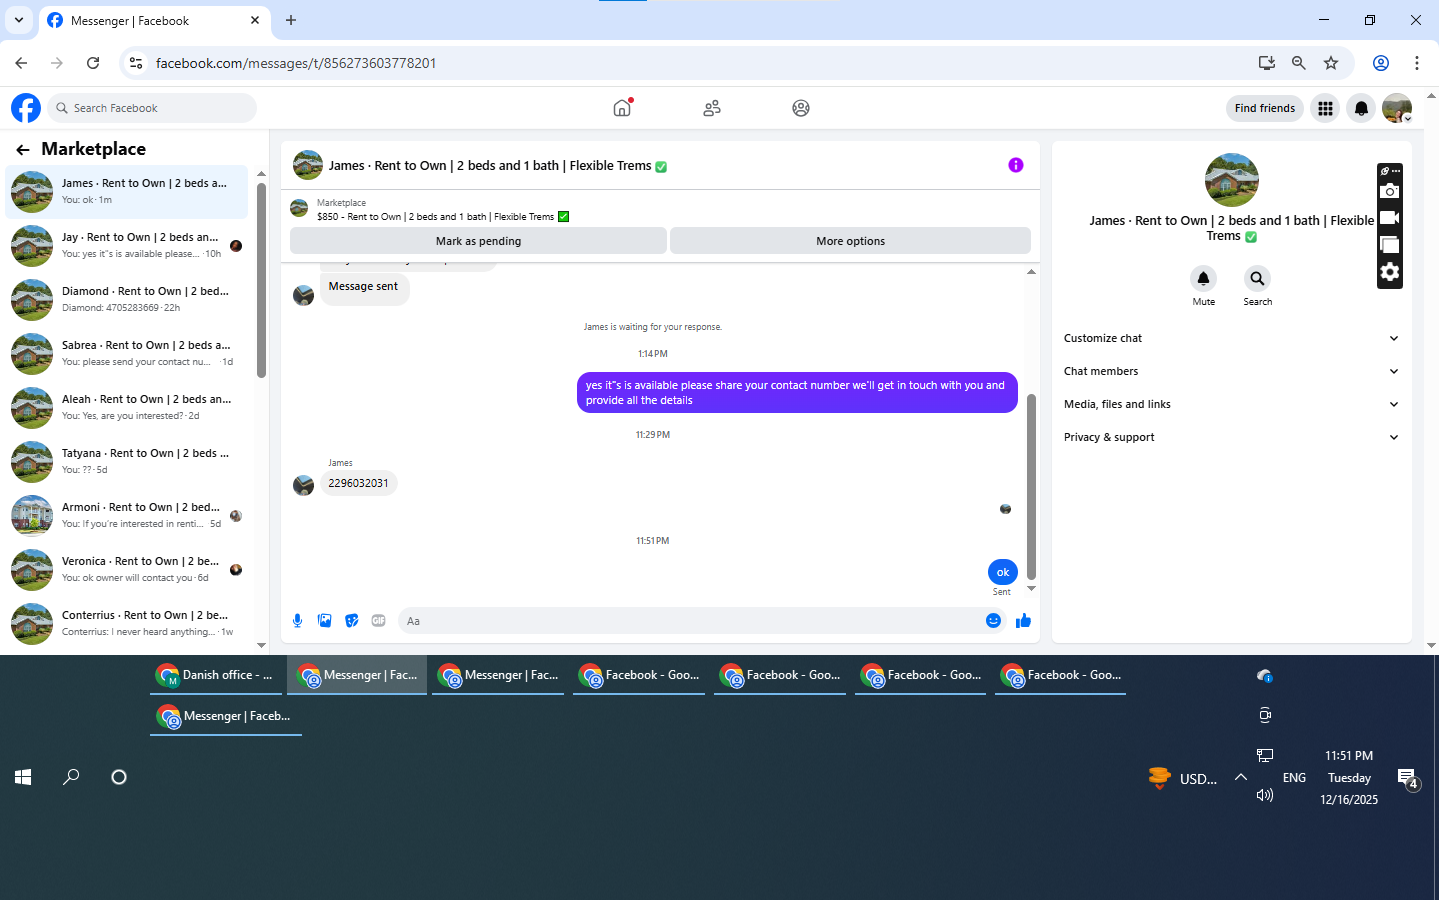
Task: Open the Jay conversation
Action: click(x=127, y=246)
